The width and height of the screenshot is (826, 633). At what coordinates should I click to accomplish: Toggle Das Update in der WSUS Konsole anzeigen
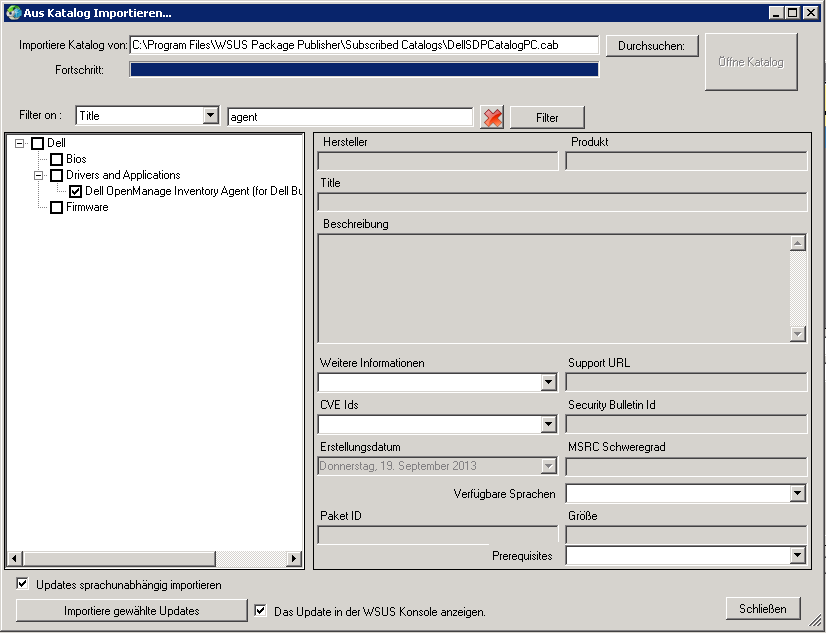tap(260, 610)
